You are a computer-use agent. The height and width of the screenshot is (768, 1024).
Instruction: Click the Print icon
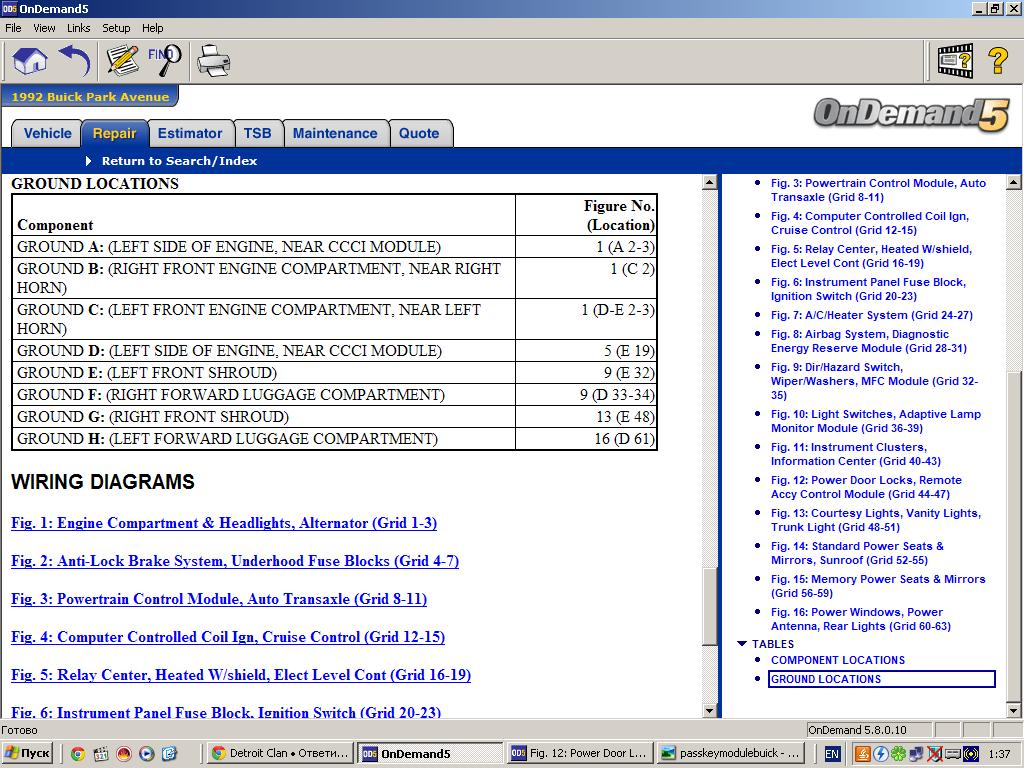point(213,61)
